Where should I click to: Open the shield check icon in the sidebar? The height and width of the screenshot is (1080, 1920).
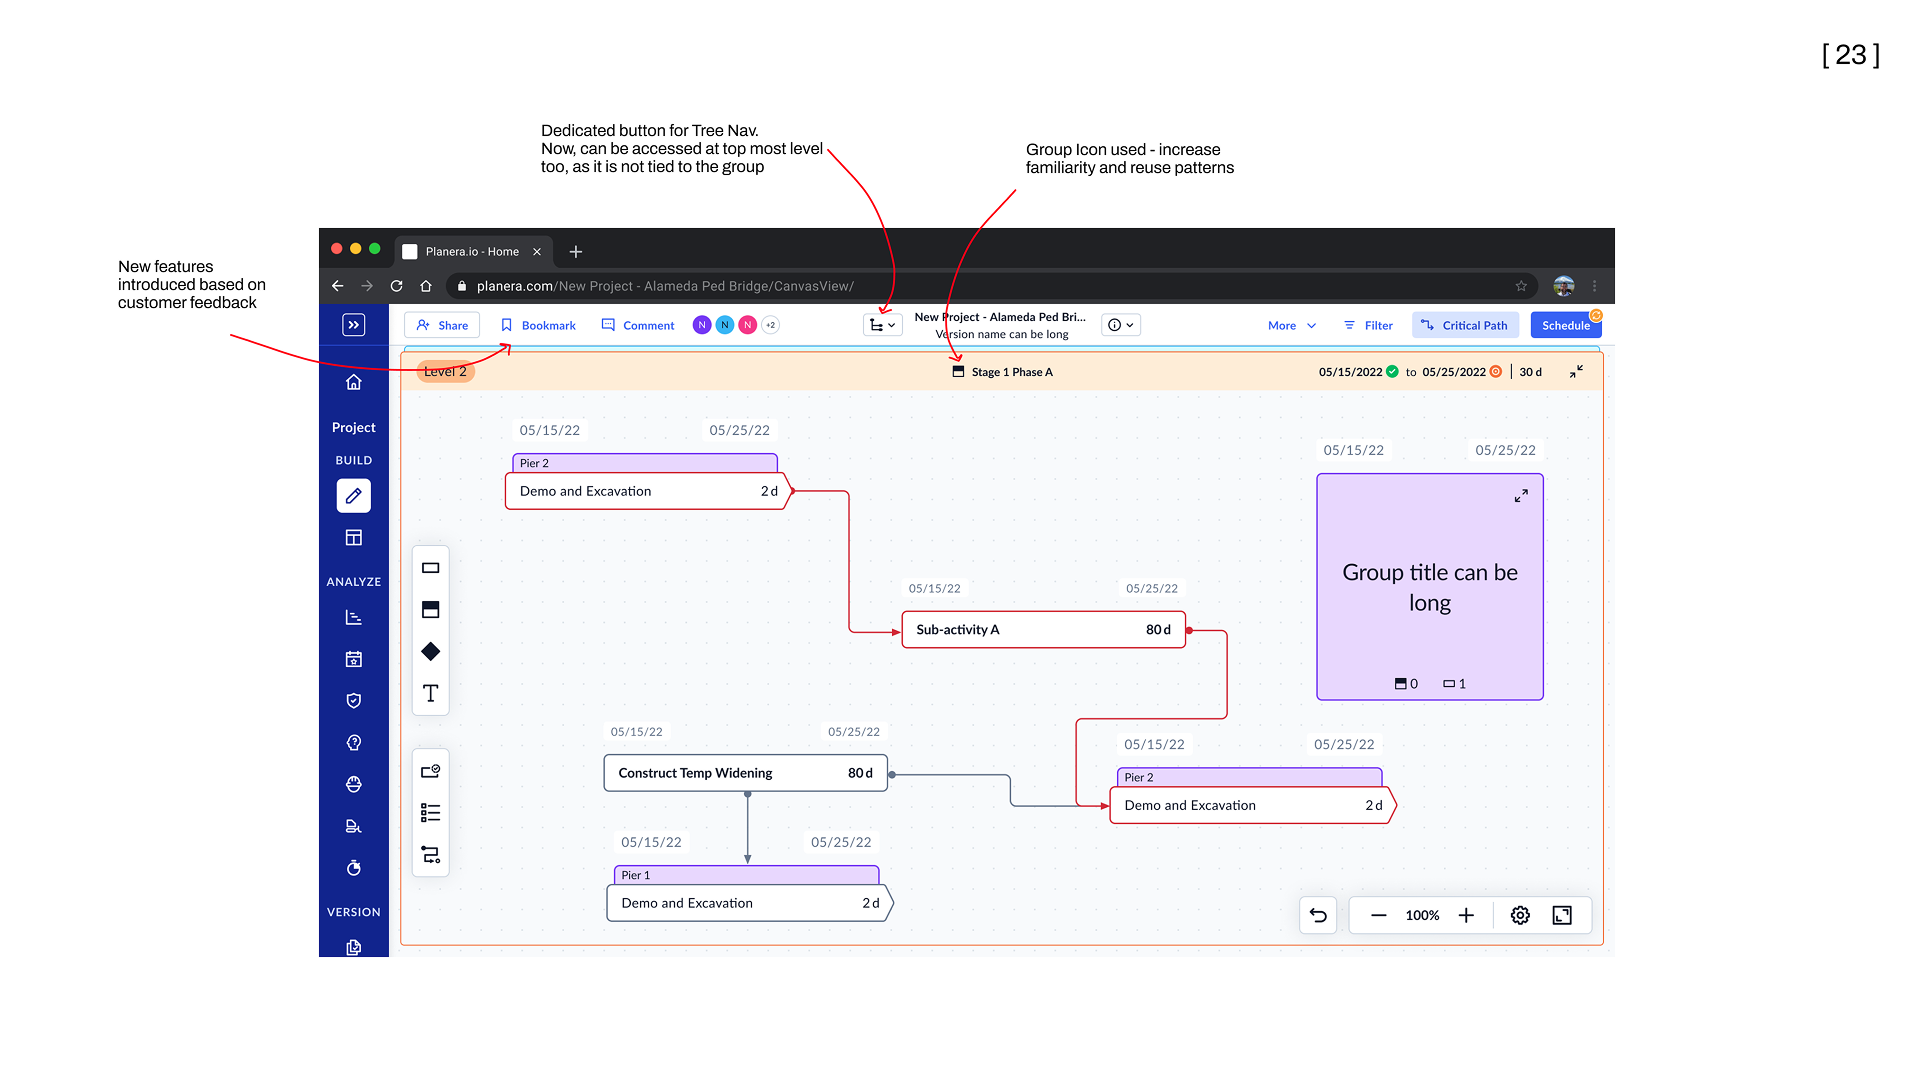point(353,701)
